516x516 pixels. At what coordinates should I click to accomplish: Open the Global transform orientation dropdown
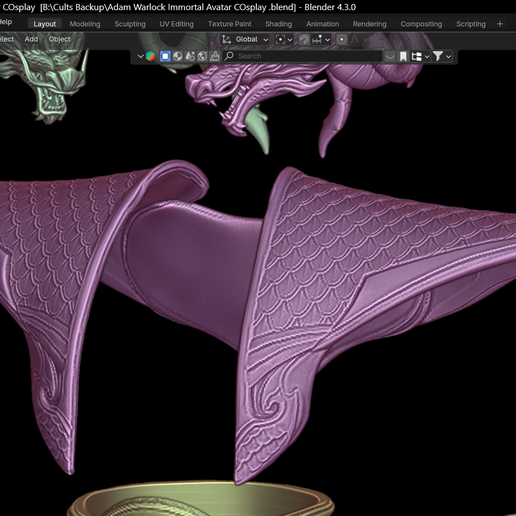(245, 40)
